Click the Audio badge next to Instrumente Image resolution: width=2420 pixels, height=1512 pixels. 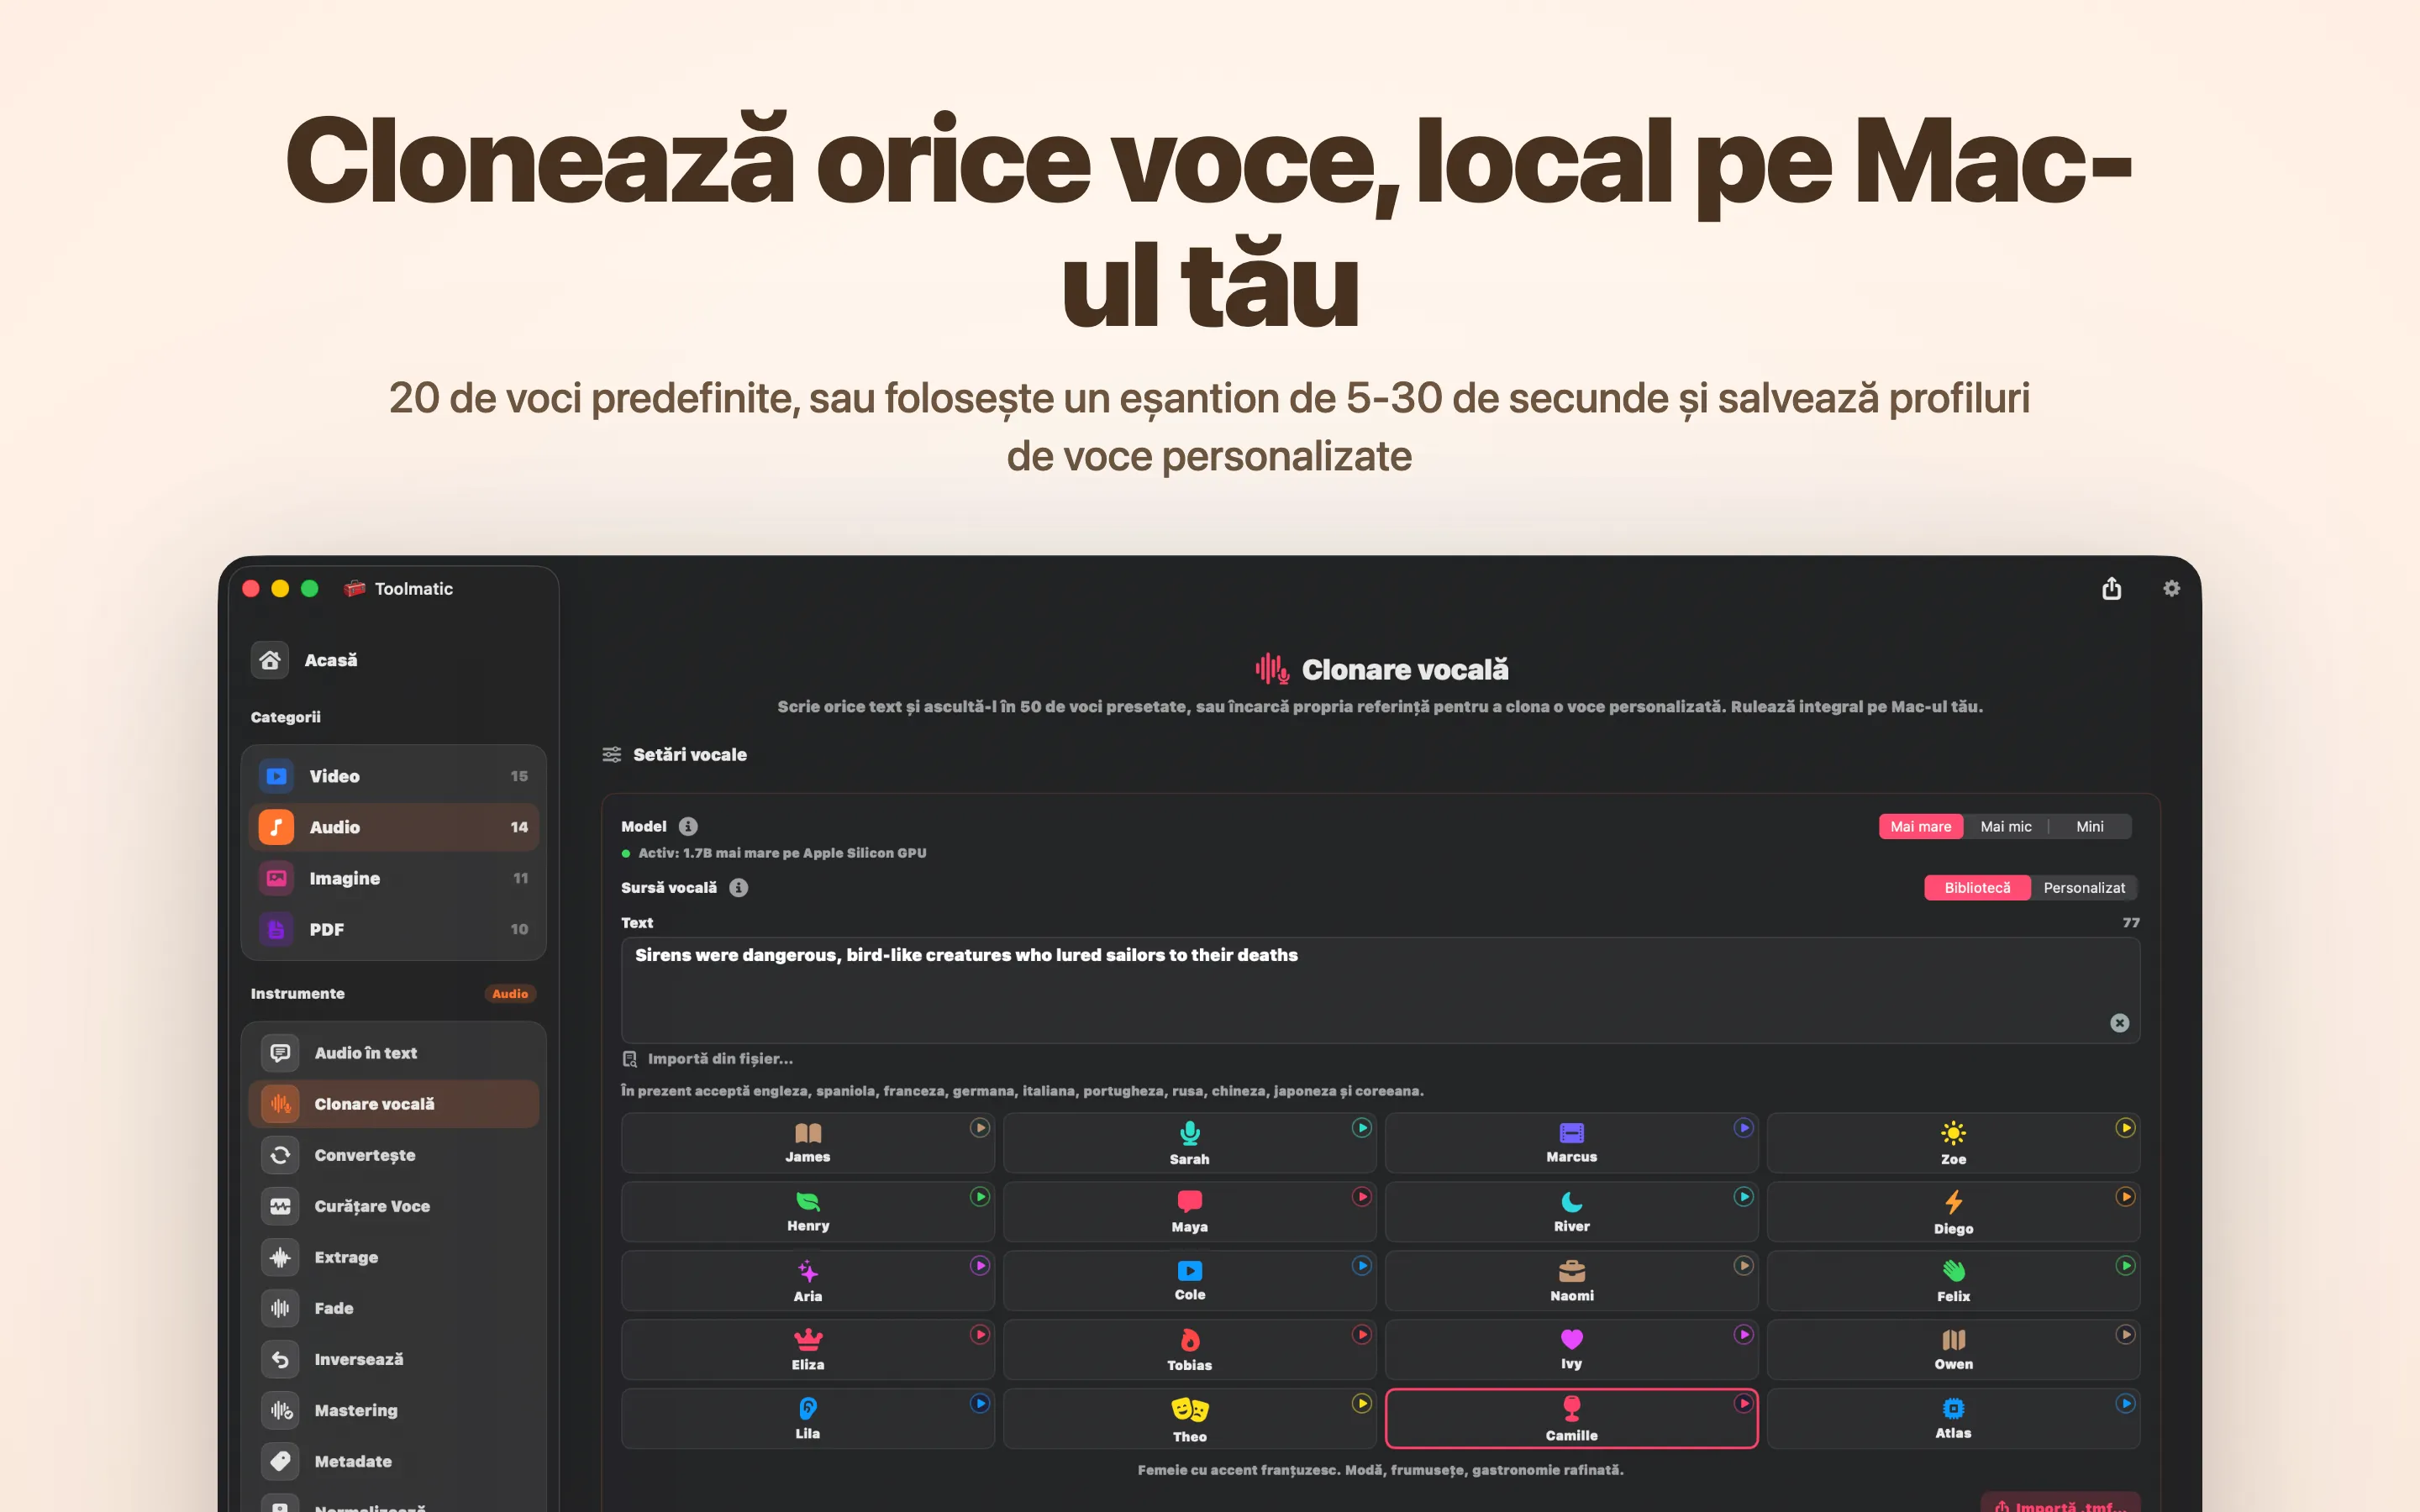[510, 993]
